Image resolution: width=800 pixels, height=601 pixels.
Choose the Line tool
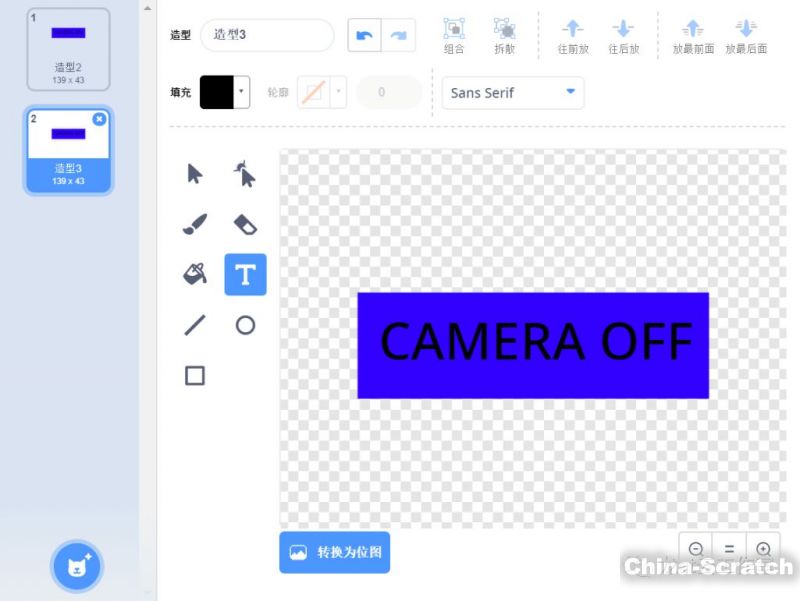tap(195, 325)
